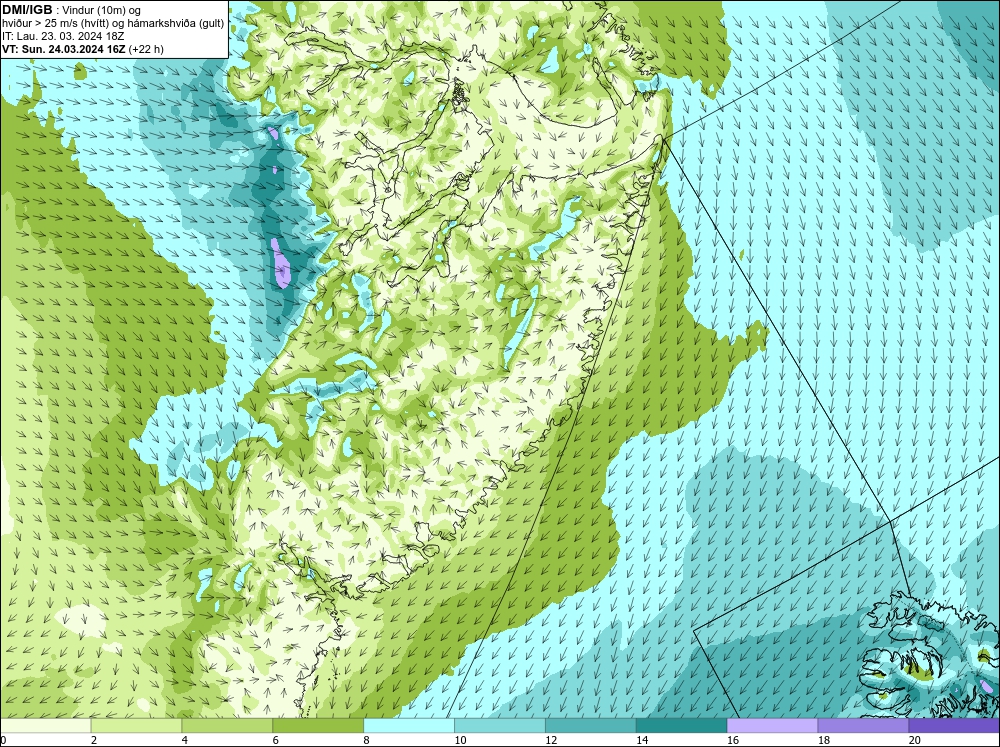The image size is (1000, 747).
Task: Click the '(+22 h)' forecast offset text
Action: point(146,49)
